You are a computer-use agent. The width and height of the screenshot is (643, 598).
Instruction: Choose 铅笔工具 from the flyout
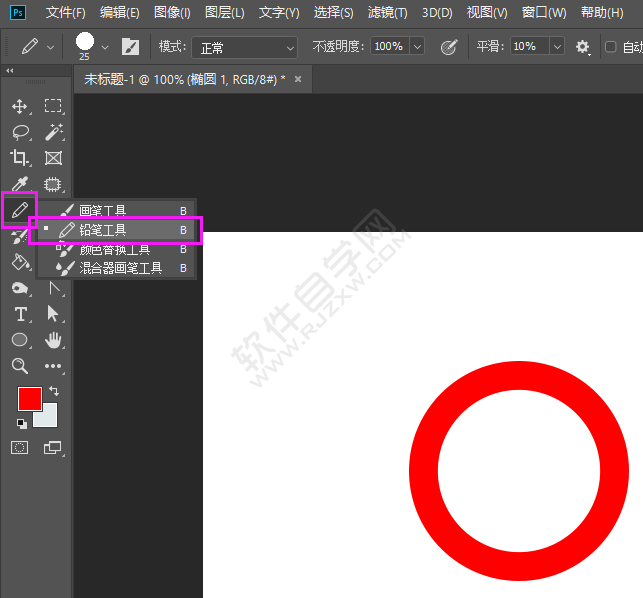coord(116,230)
